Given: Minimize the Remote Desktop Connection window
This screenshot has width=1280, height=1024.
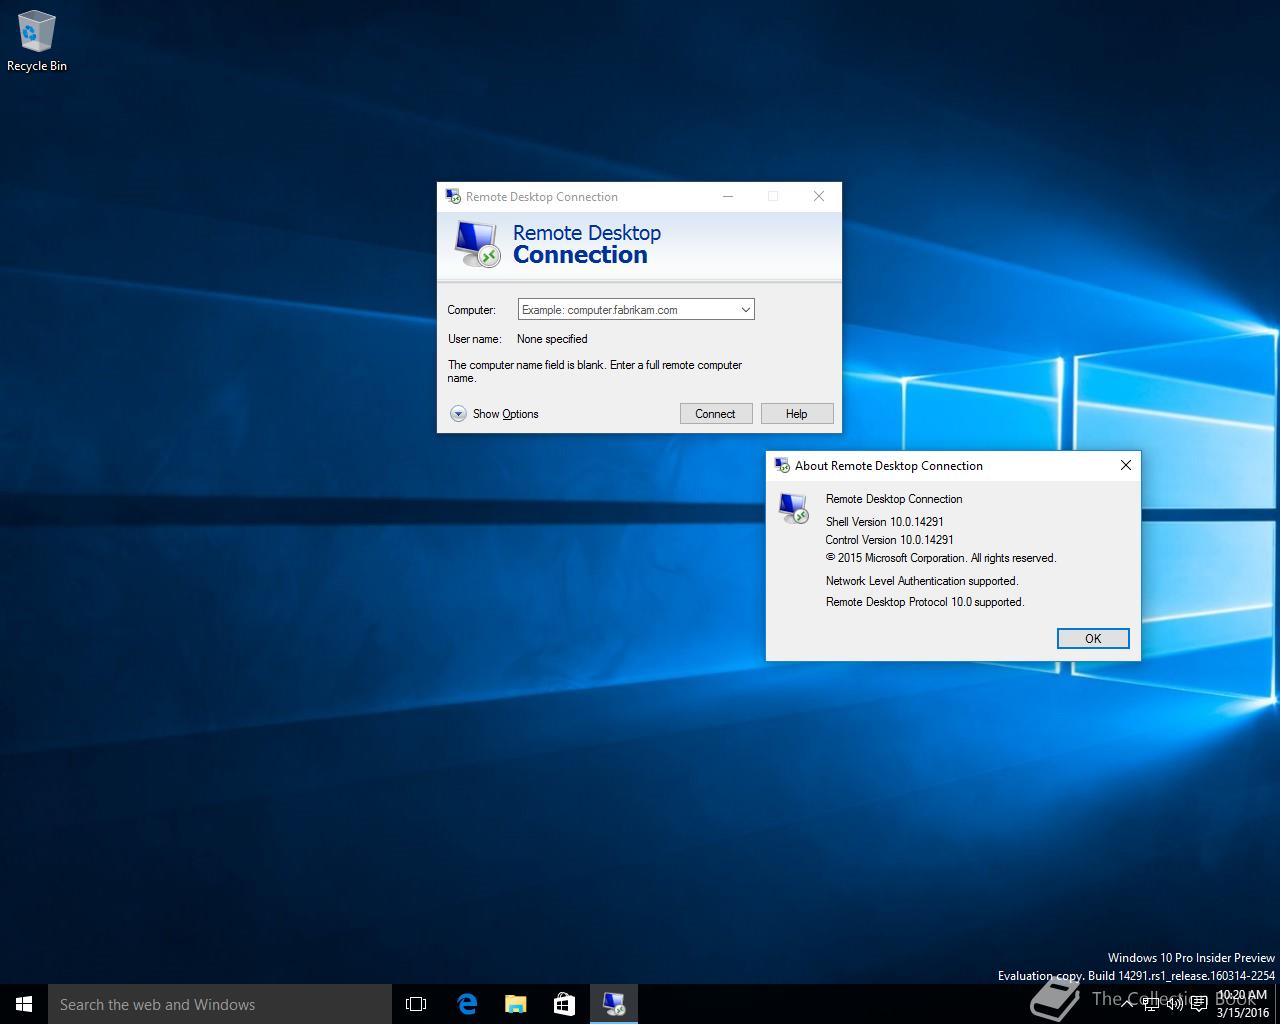Looking at the screenshot, I should click(728, 196).
